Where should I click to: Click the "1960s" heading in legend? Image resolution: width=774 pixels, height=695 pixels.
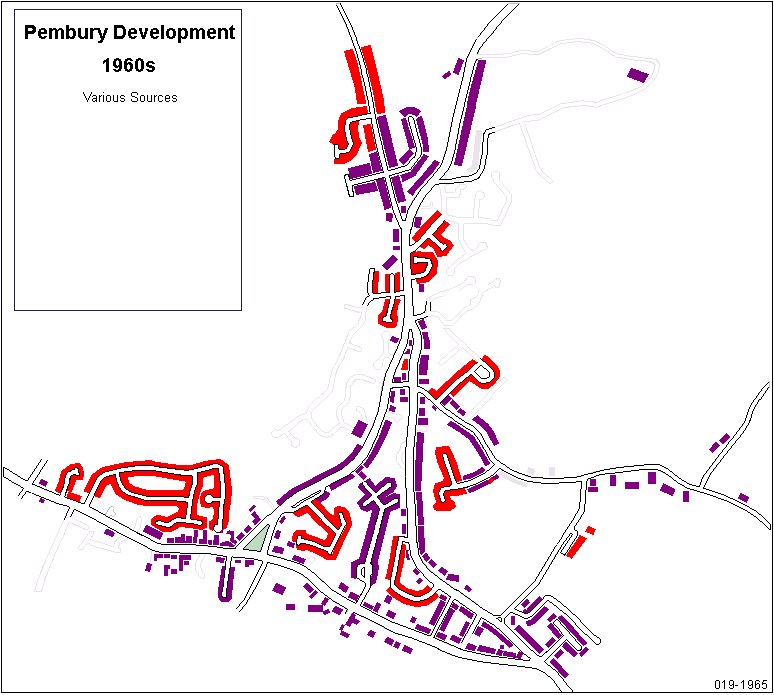pyautogui.click(x=128, y=65)
